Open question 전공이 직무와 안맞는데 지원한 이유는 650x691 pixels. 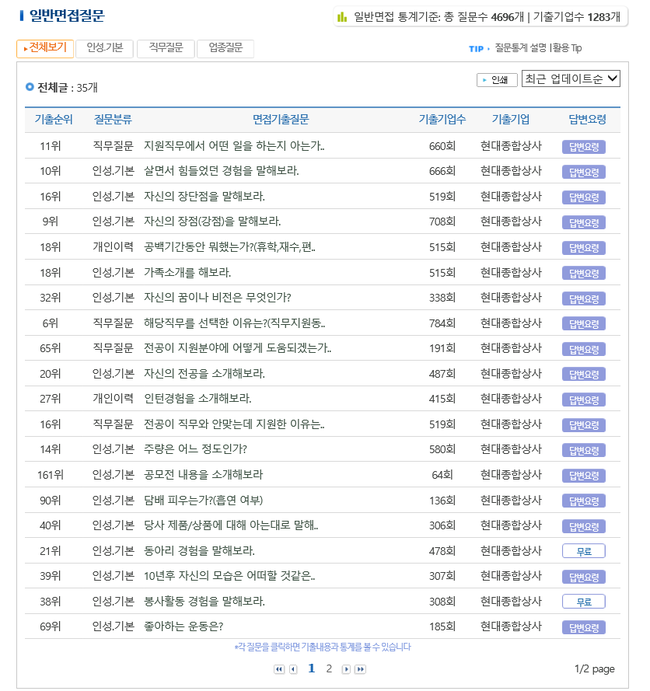[x=234, y=424]
